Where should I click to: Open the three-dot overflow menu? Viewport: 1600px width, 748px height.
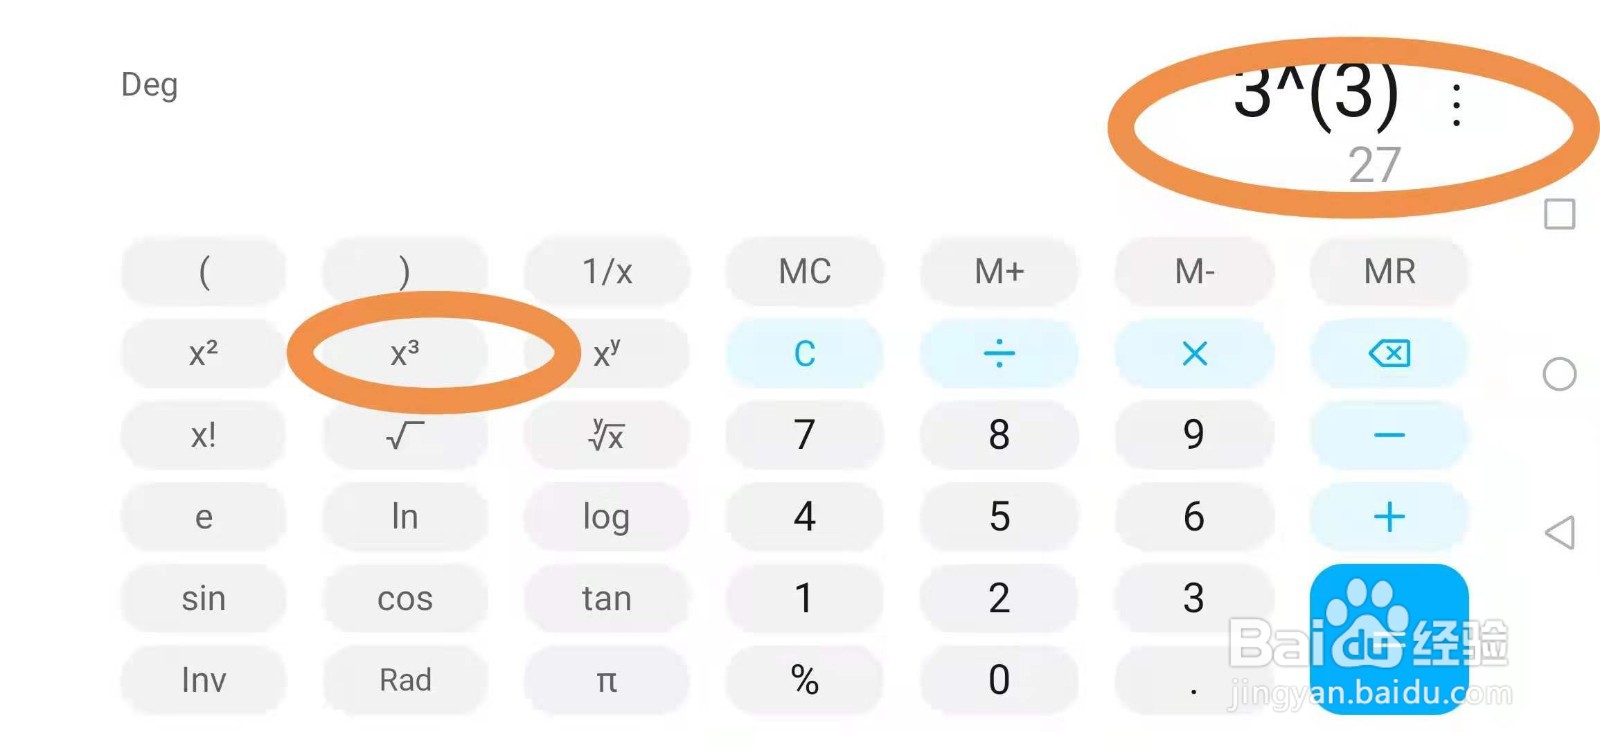(x=1456, y=105)
